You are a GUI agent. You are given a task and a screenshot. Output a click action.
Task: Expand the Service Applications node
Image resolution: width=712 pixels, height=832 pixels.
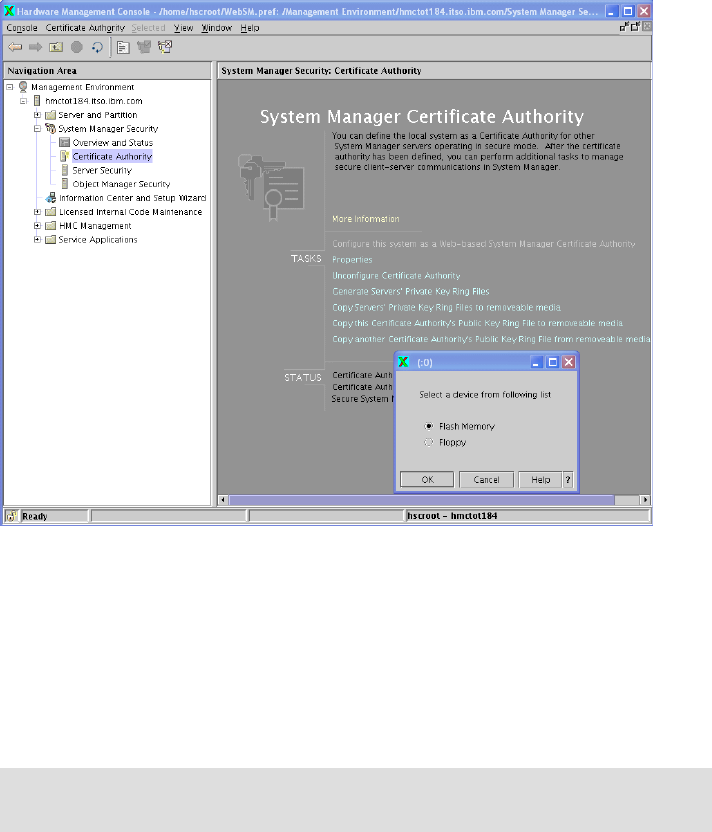point(37,239)
